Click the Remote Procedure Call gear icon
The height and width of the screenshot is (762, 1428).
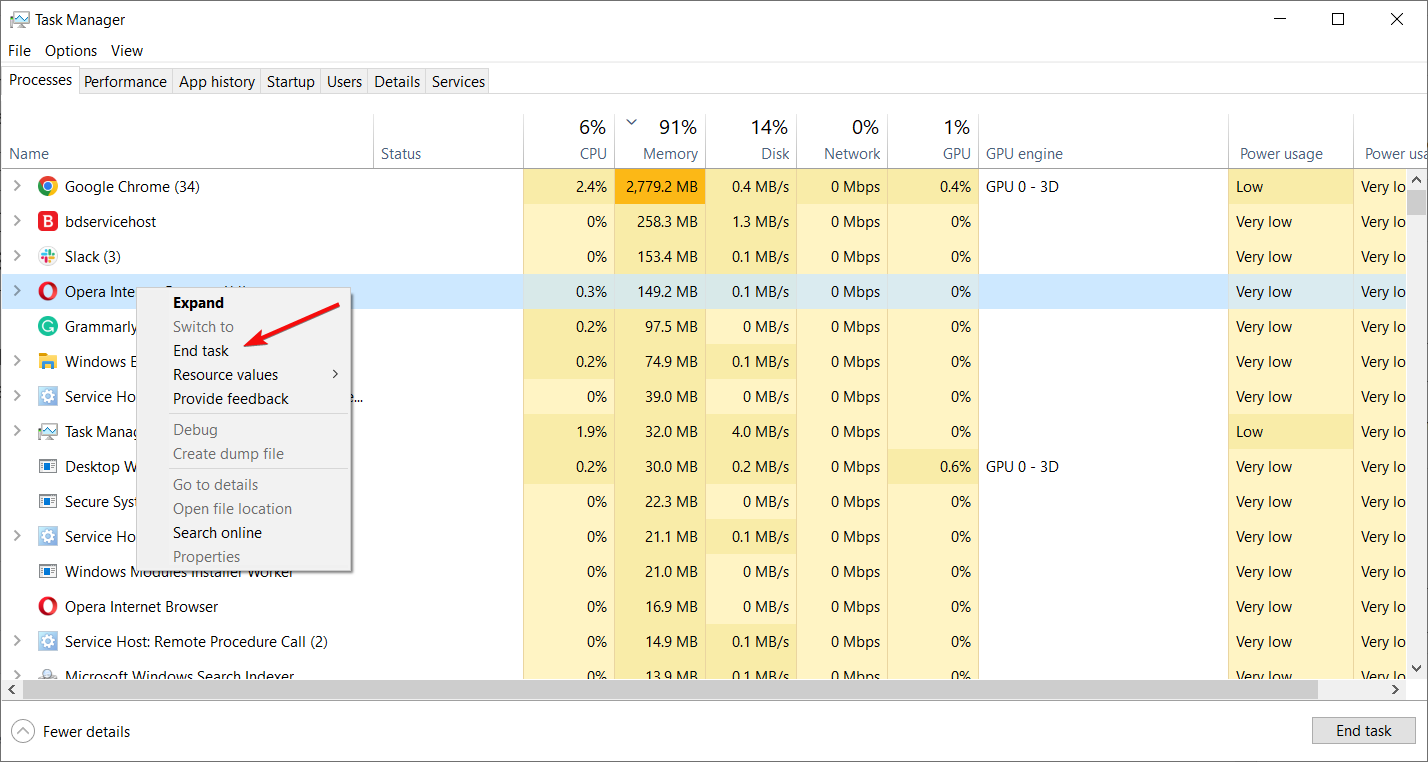pyautogui.click(x=47, y=641)
